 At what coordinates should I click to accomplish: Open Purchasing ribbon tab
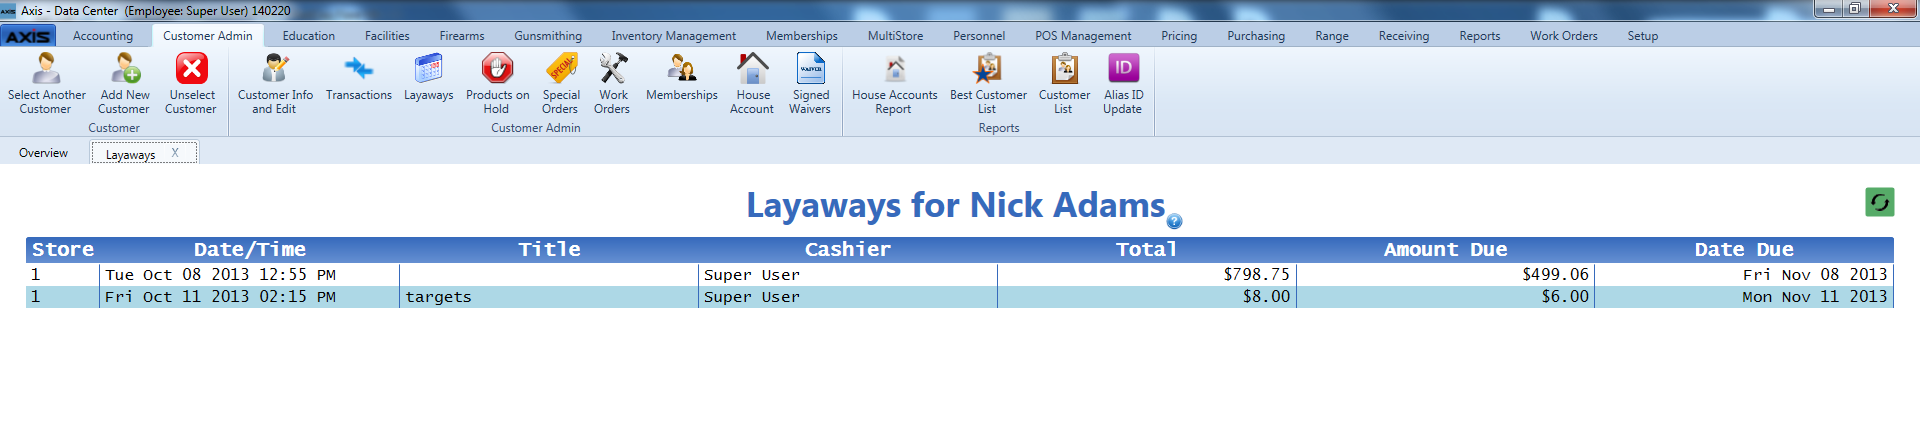coord(1256,36)
